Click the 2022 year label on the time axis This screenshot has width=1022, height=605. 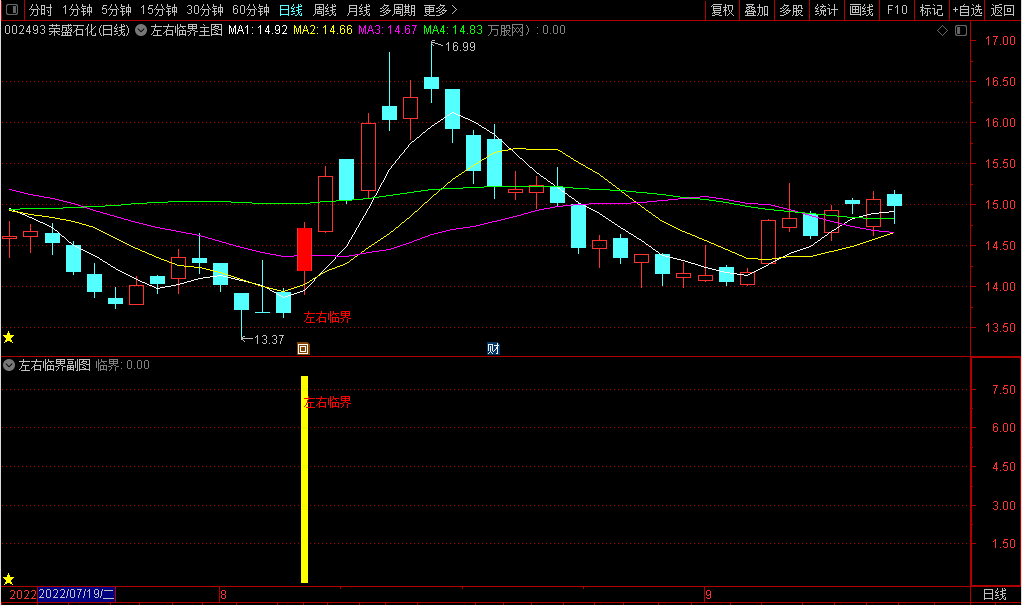tap(23, 595)
